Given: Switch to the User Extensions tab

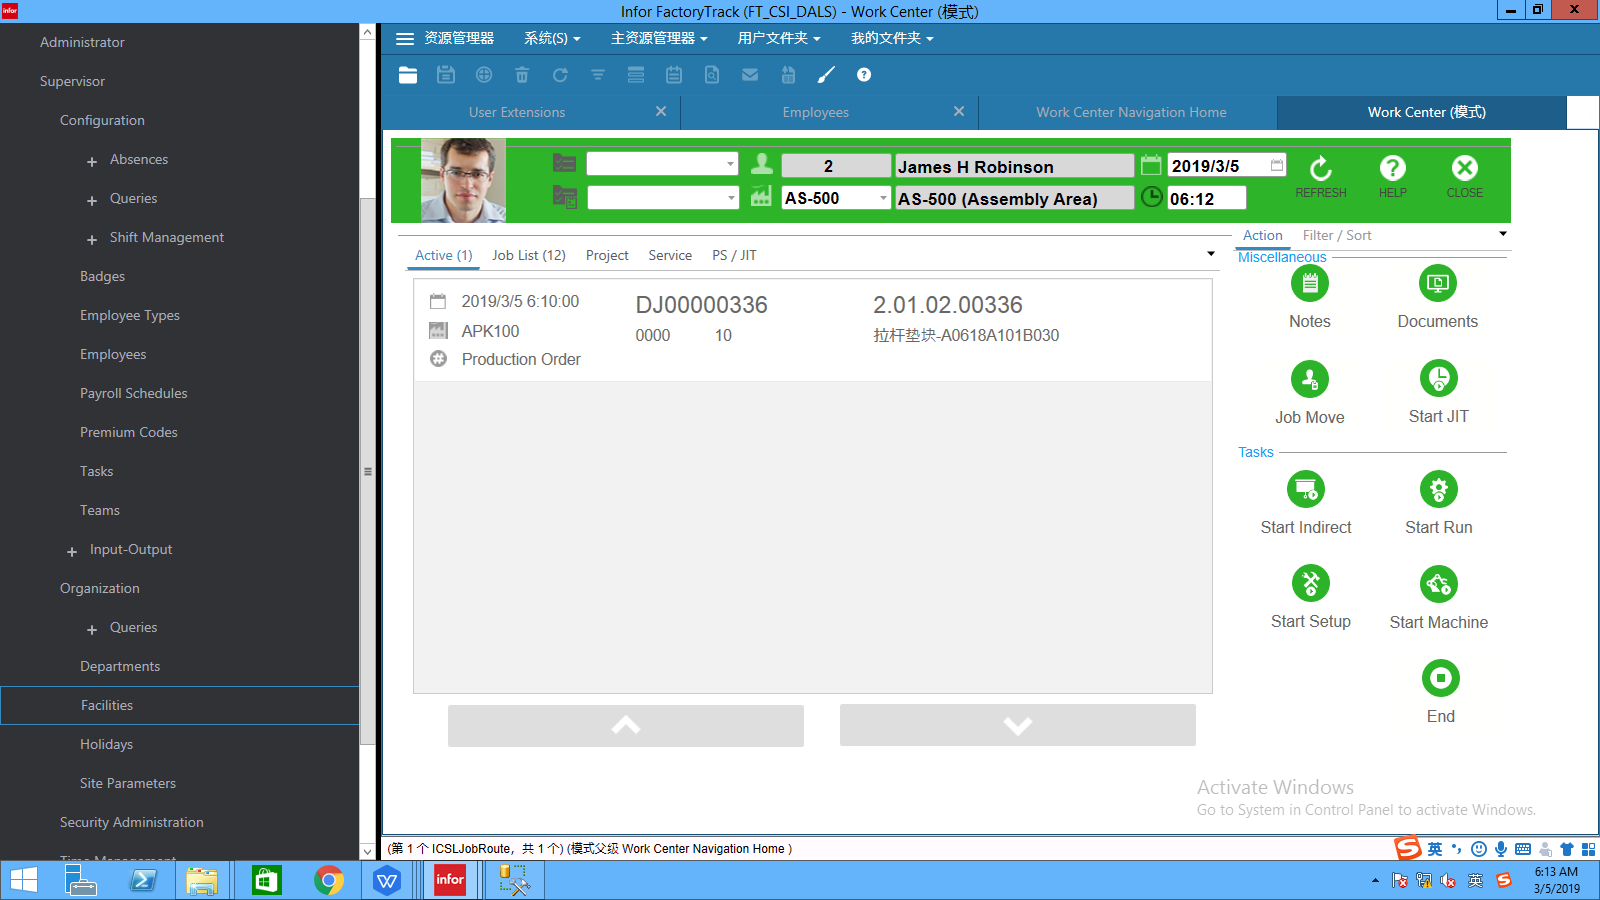Looking at the screenshot, I should point(517,112).
